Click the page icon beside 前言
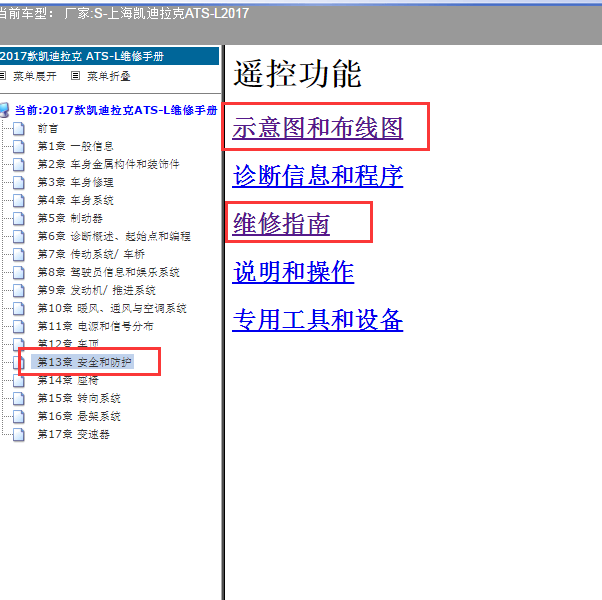 click(18, 129)
